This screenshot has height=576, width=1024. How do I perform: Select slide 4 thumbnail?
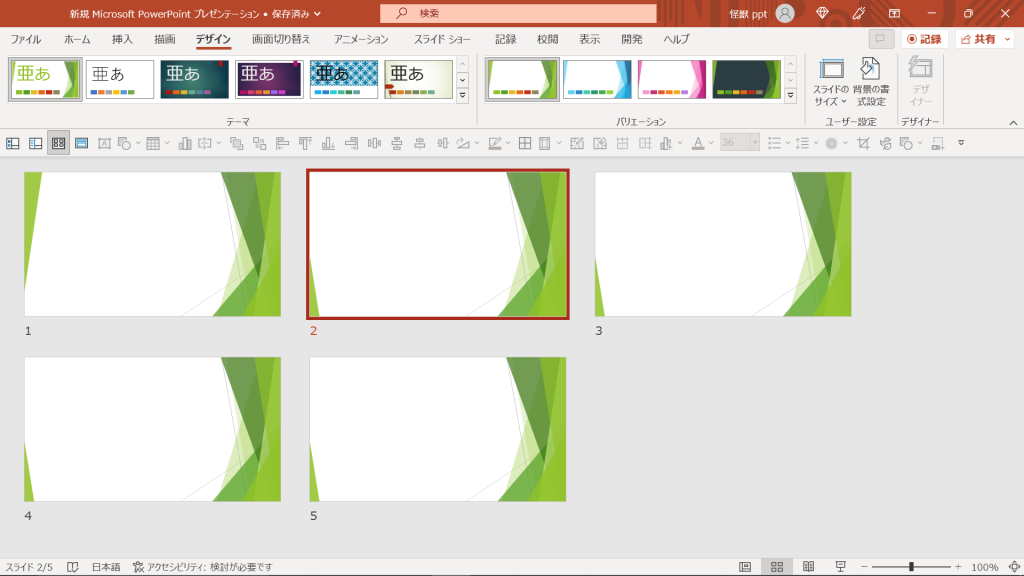click(152, 429)
